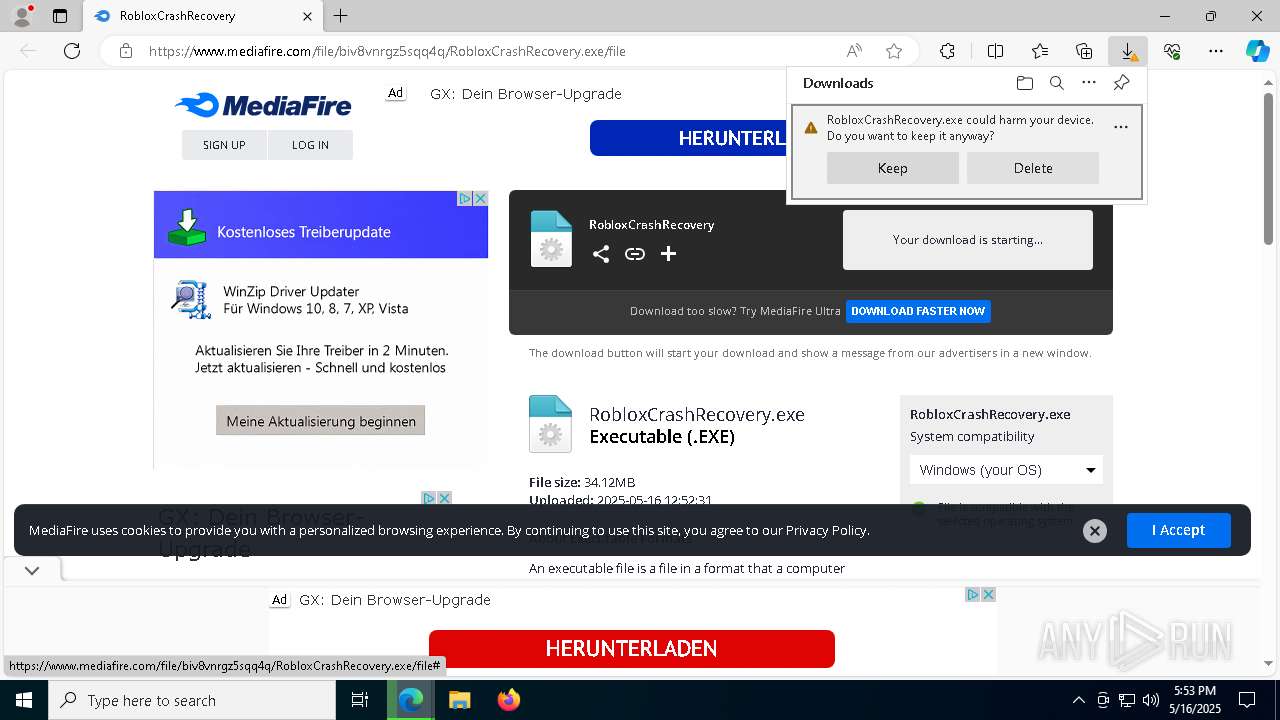Open more actions for RobloxCrashRecovery.exe download
This screenshot has width=1280, height=720.
pos(1121,127)
